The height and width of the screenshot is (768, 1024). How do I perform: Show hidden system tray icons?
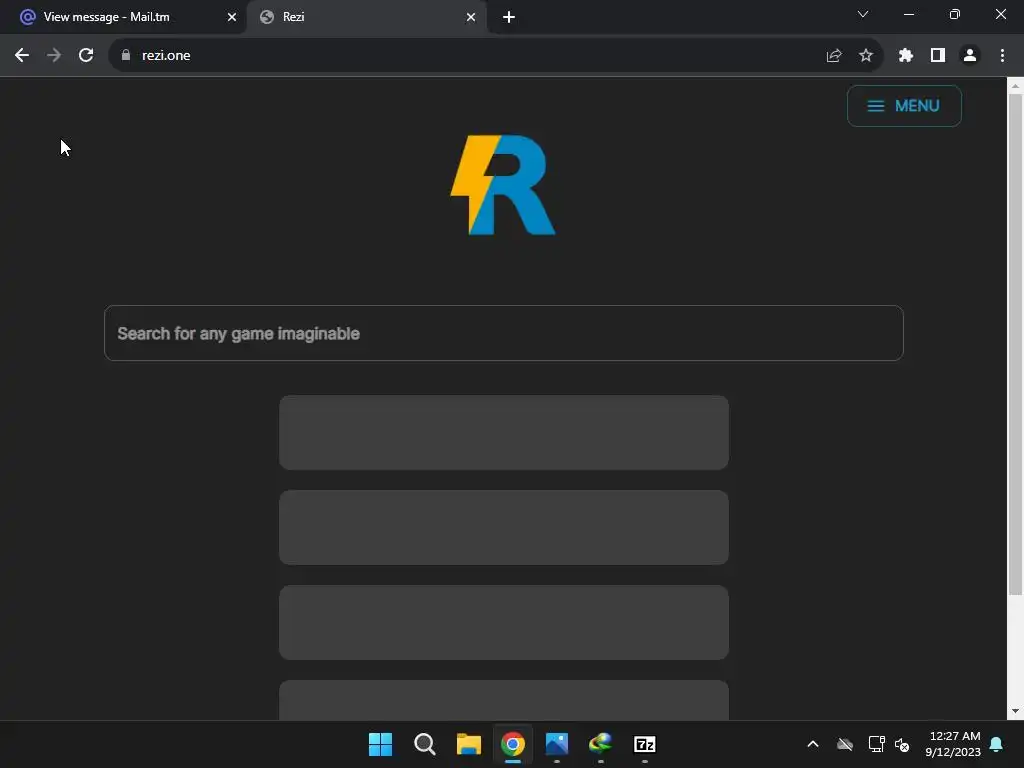pos(813,744)
